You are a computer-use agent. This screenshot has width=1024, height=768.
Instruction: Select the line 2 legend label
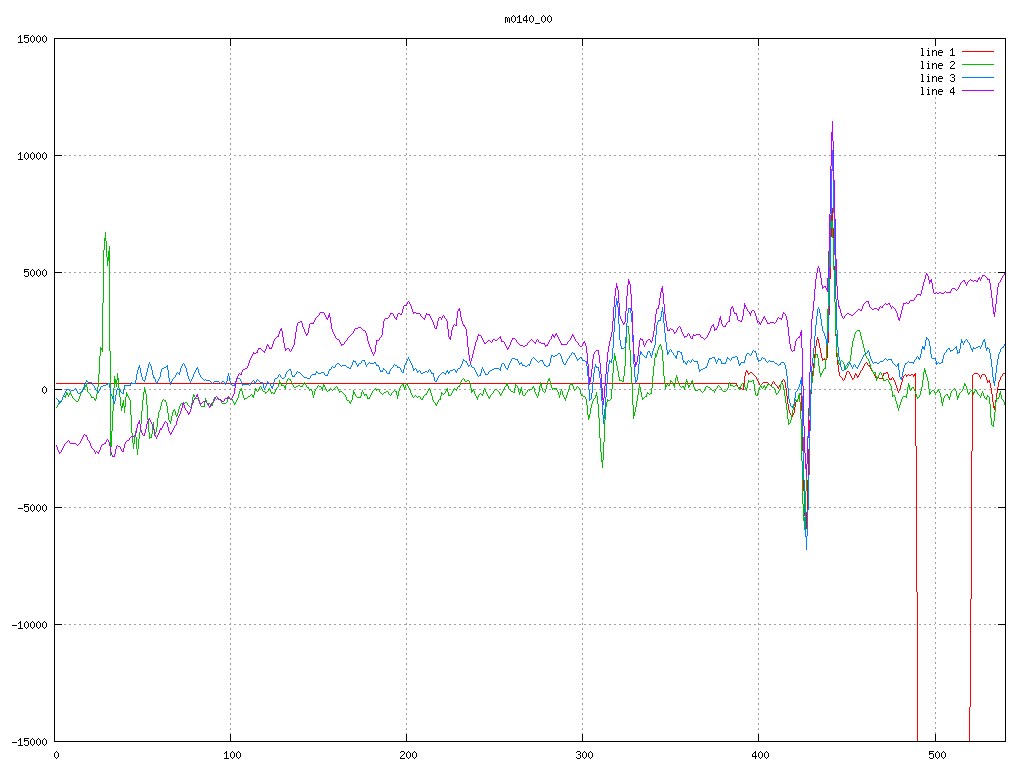pyautogui.click(x=937, y=65)
